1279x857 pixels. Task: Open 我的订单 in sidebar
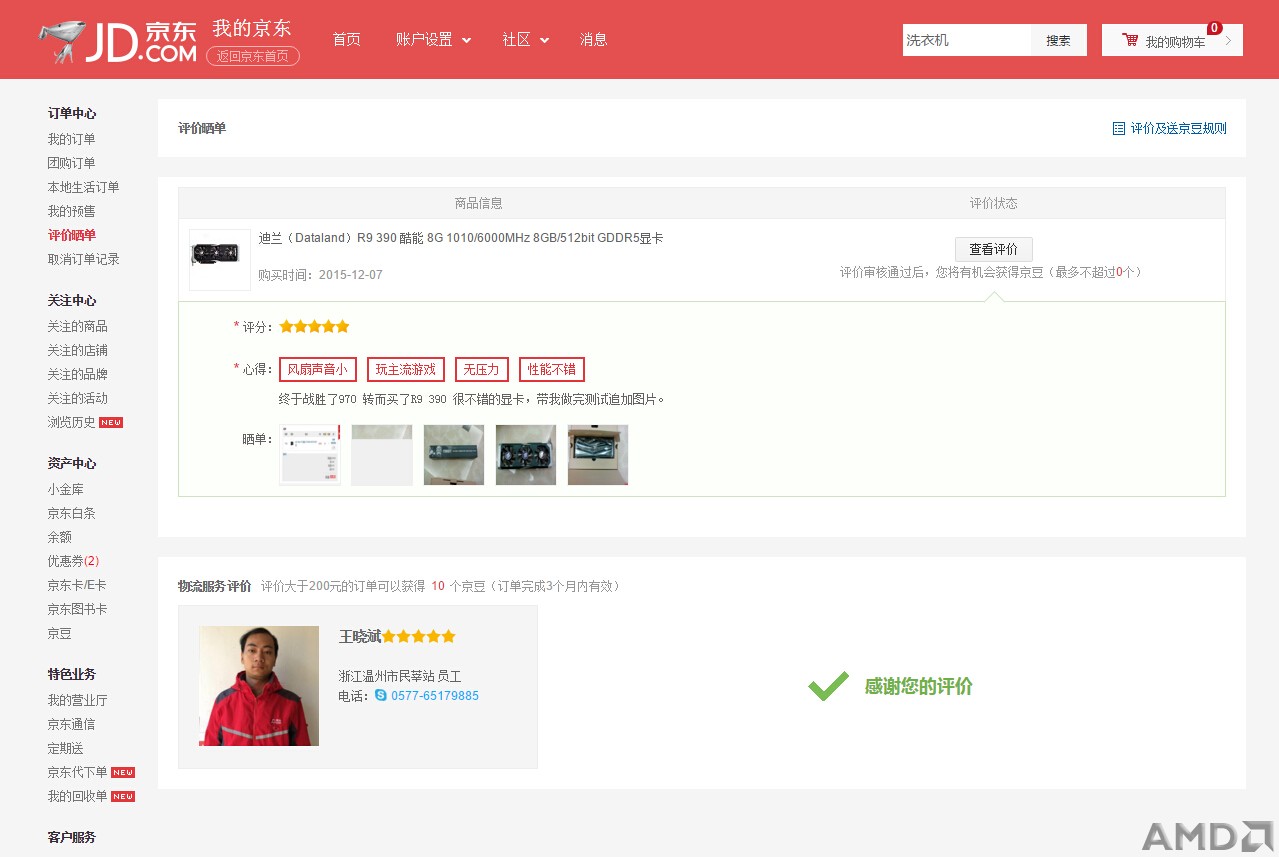click(x=72, y=139)
